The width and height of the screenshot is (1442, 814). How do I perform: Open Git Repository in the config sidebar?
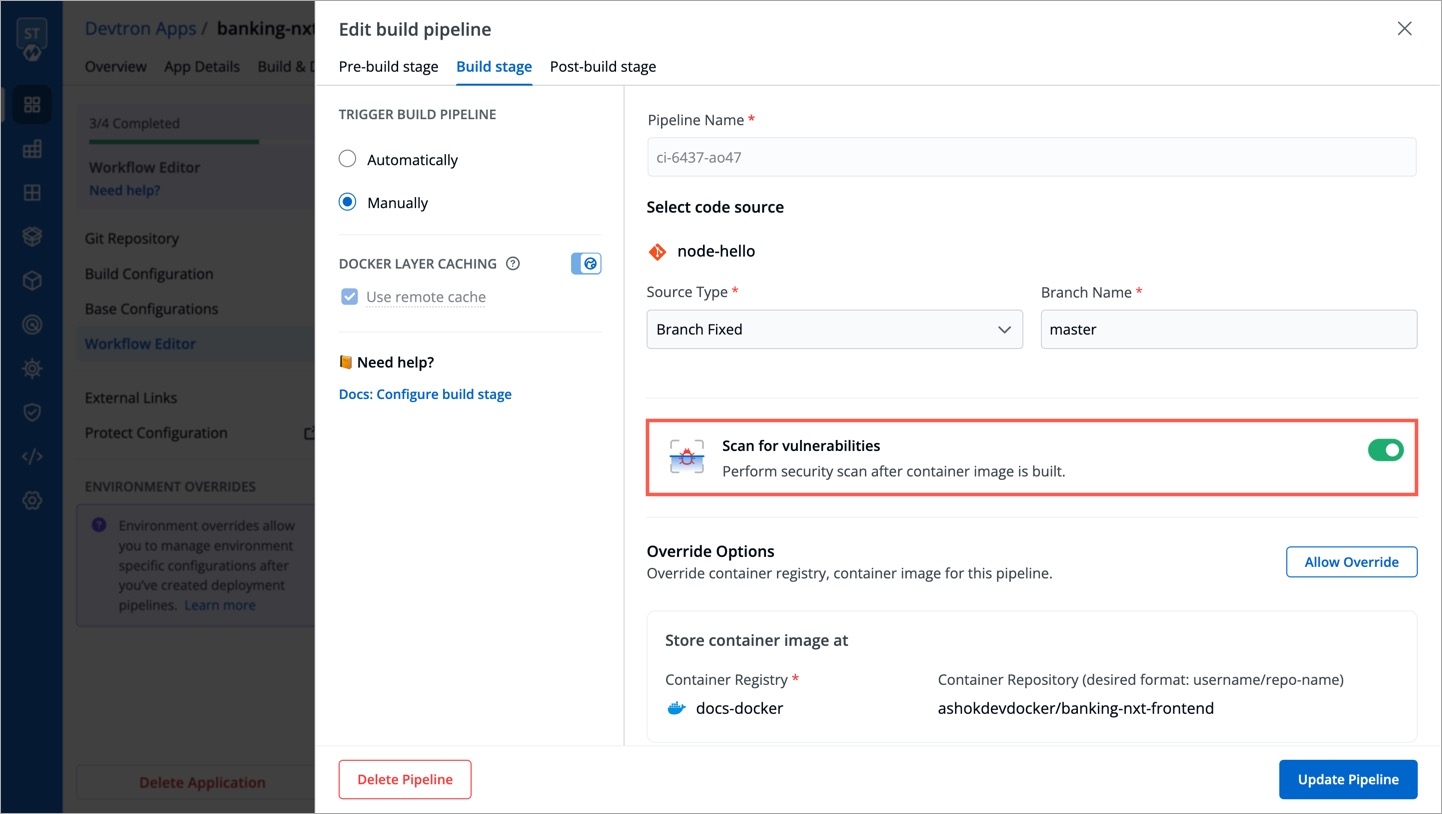(x=132, y=238)
